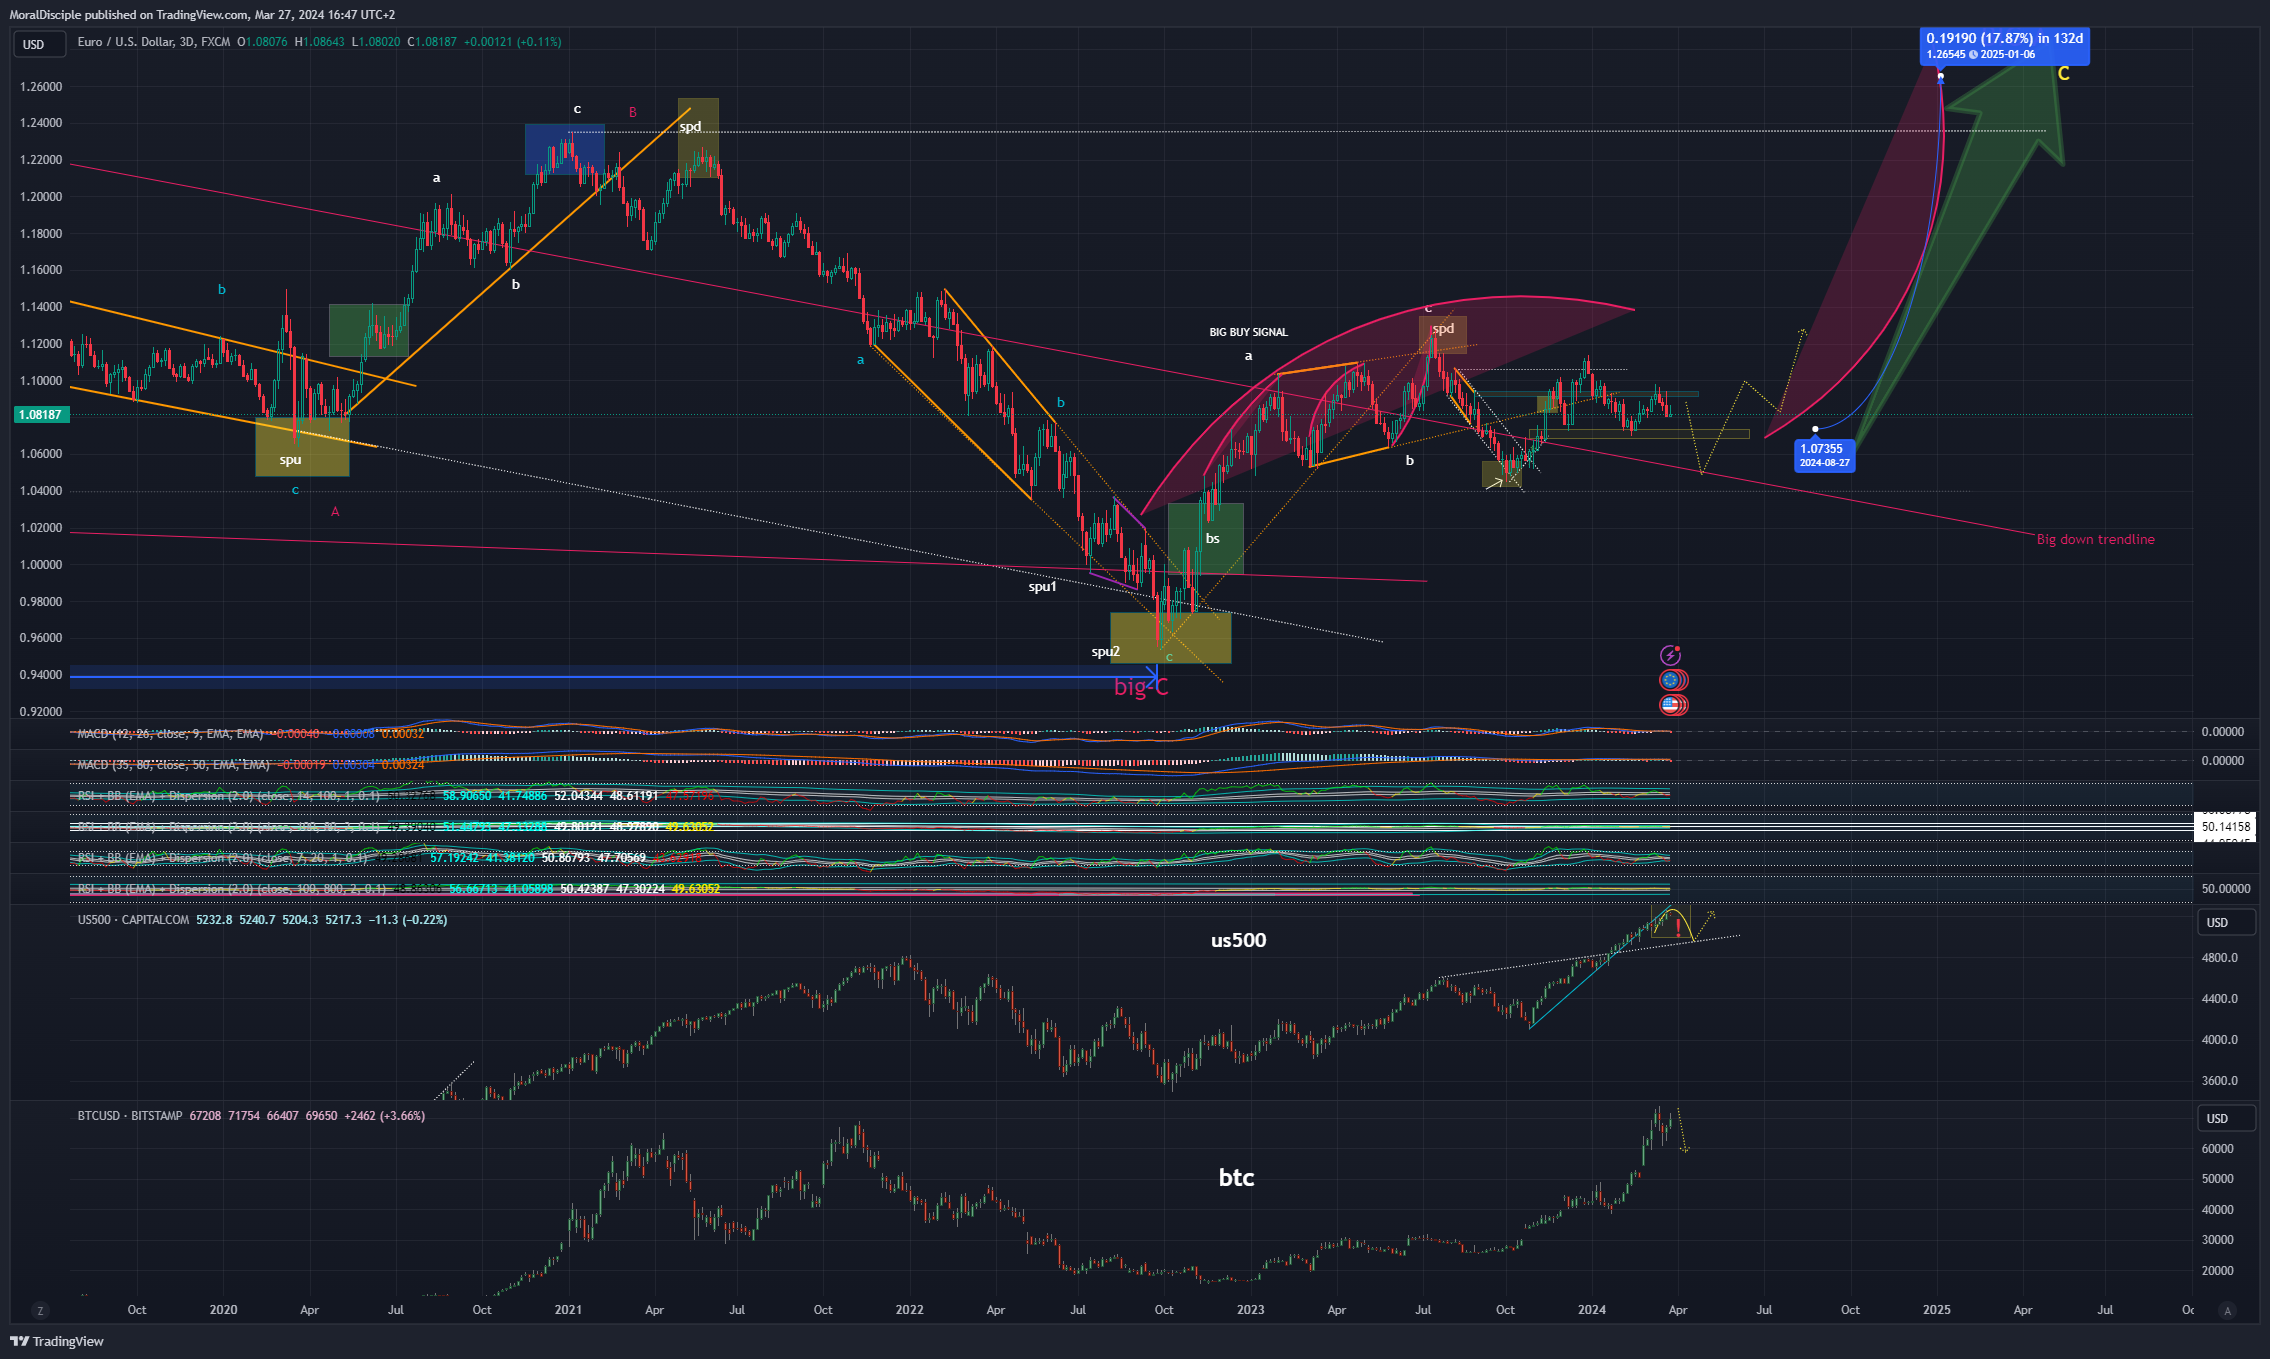Click the spu label in yellow box

[290, 460]
